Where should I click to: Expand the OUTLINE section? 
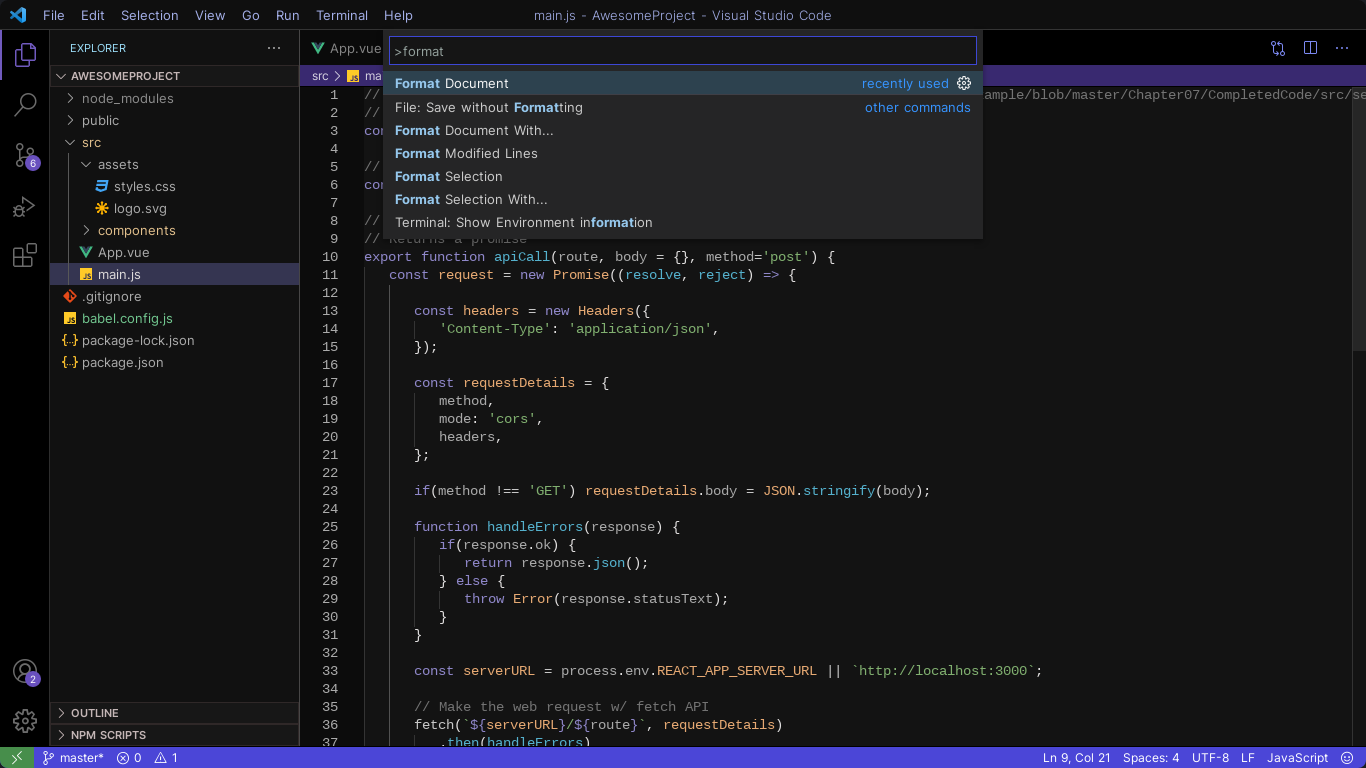click(x=174, y=713)
